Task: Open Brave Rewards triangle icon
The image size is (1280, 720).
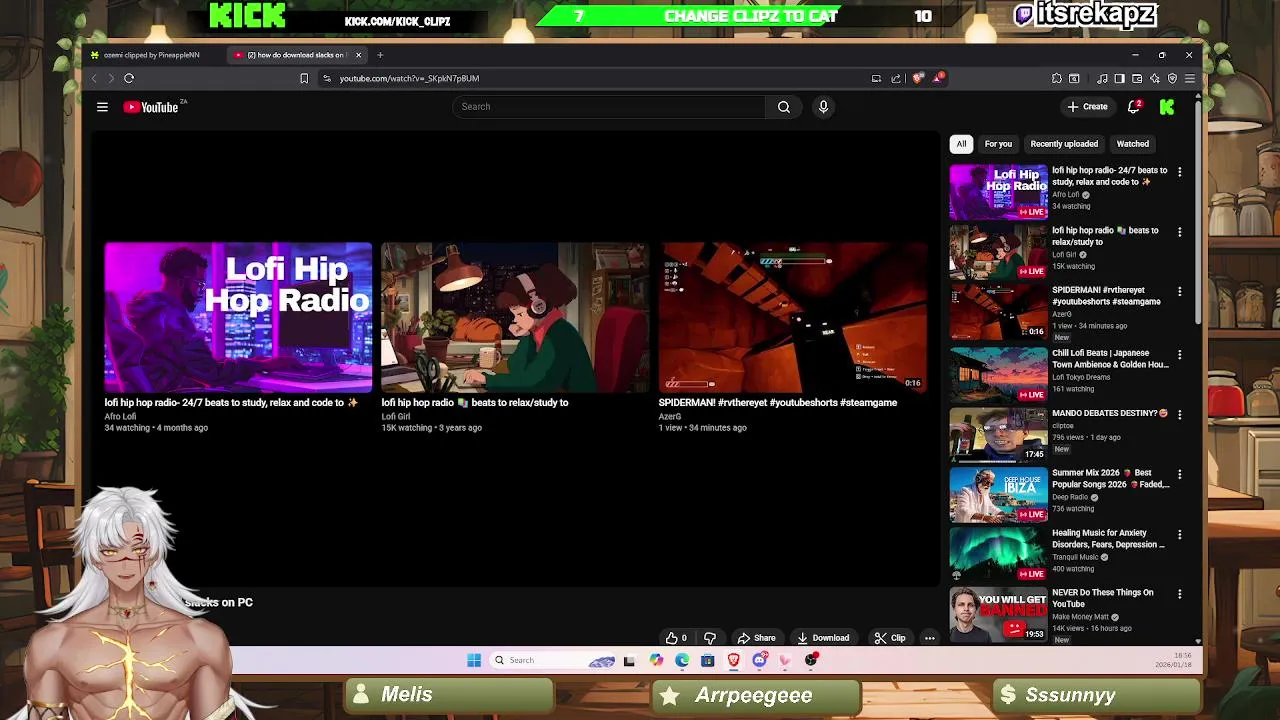Action: click(x=938, y=78)
